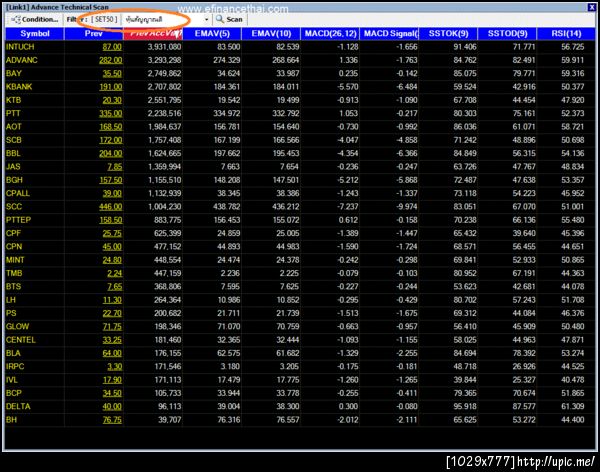Select the BBL symbol
This screenshot has width=600, height=472.
pos(13,154)
